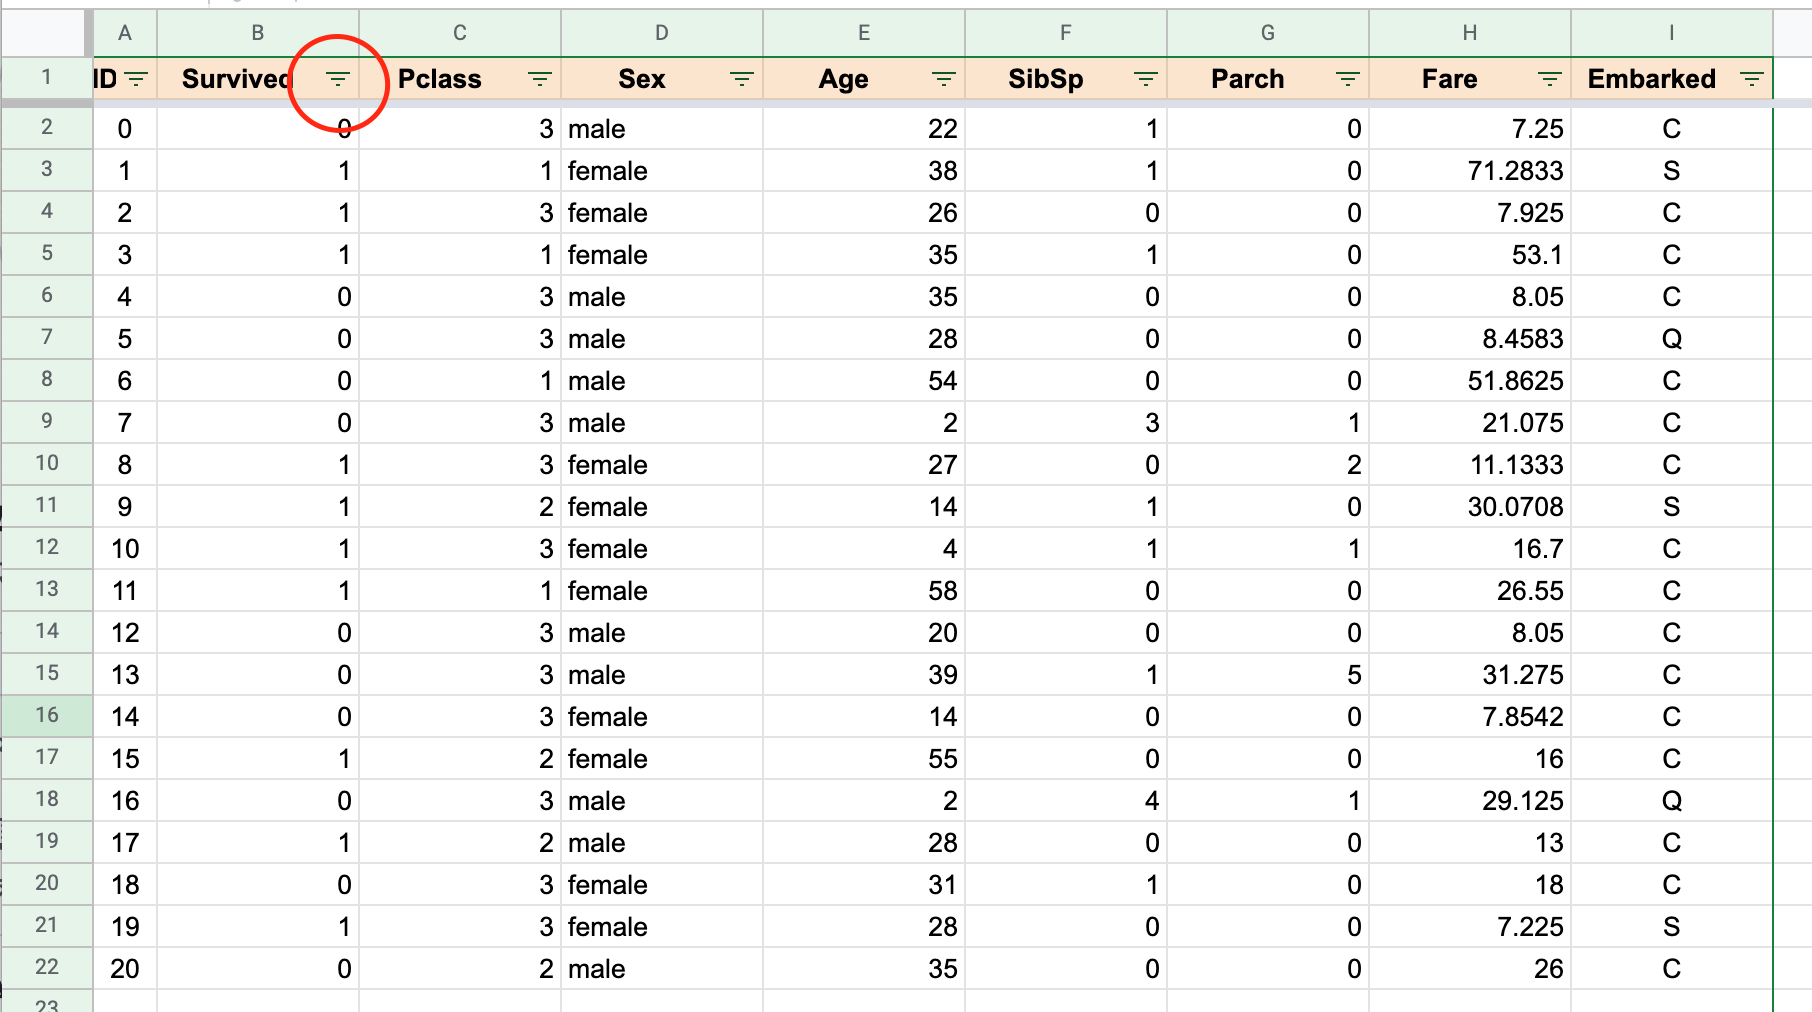This screenshot has width=1812, height=1012.
Task: Select column letter C header
Action: click(x=460, y=33)
